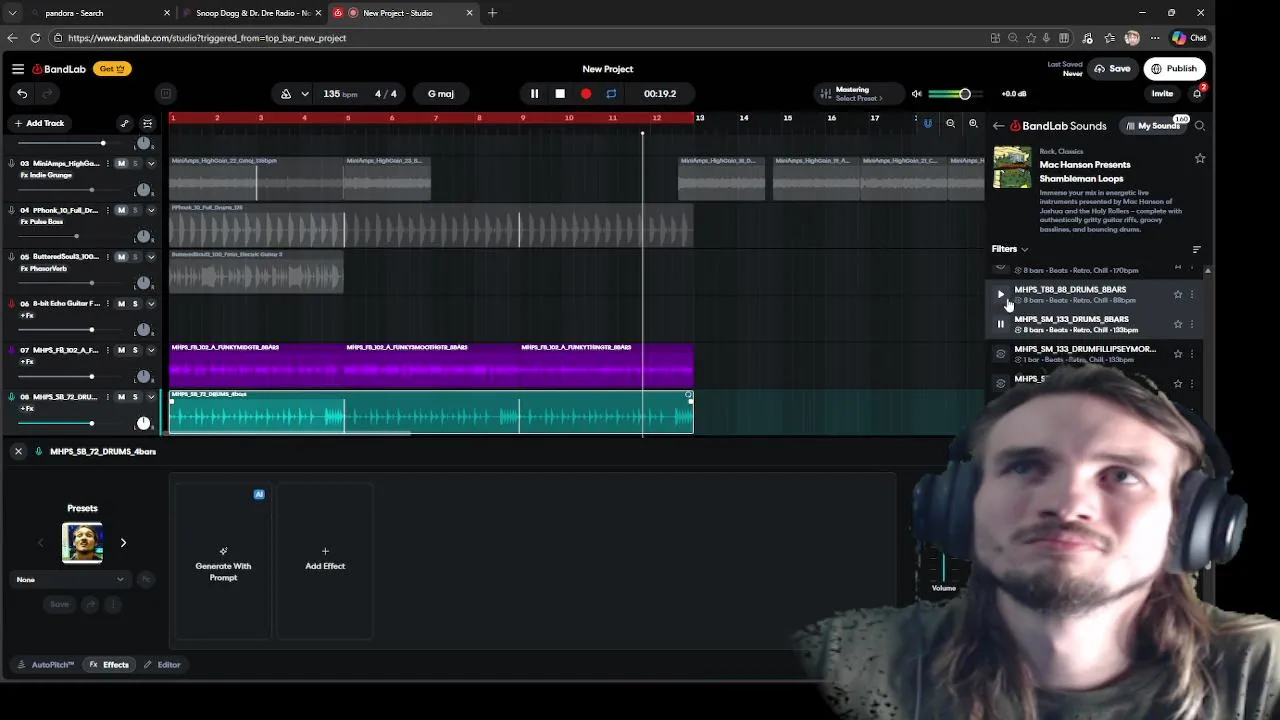Screen dimensions: 1280x720
Task: Go back in BandLab Sounds panel
Action: point(998,126)
